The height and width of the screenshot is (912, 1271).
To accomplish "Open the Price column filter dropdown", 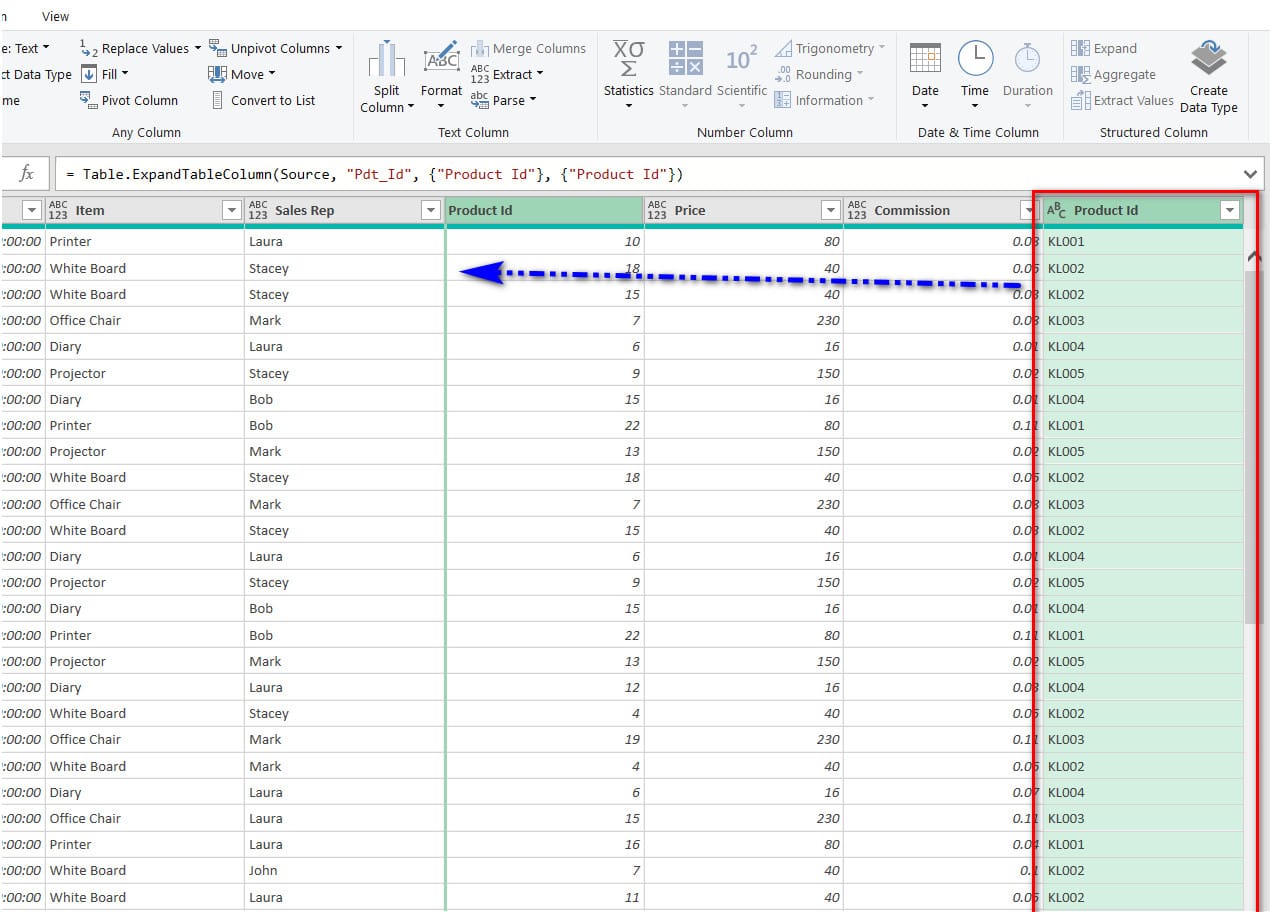I will click(x=830, y=210).
